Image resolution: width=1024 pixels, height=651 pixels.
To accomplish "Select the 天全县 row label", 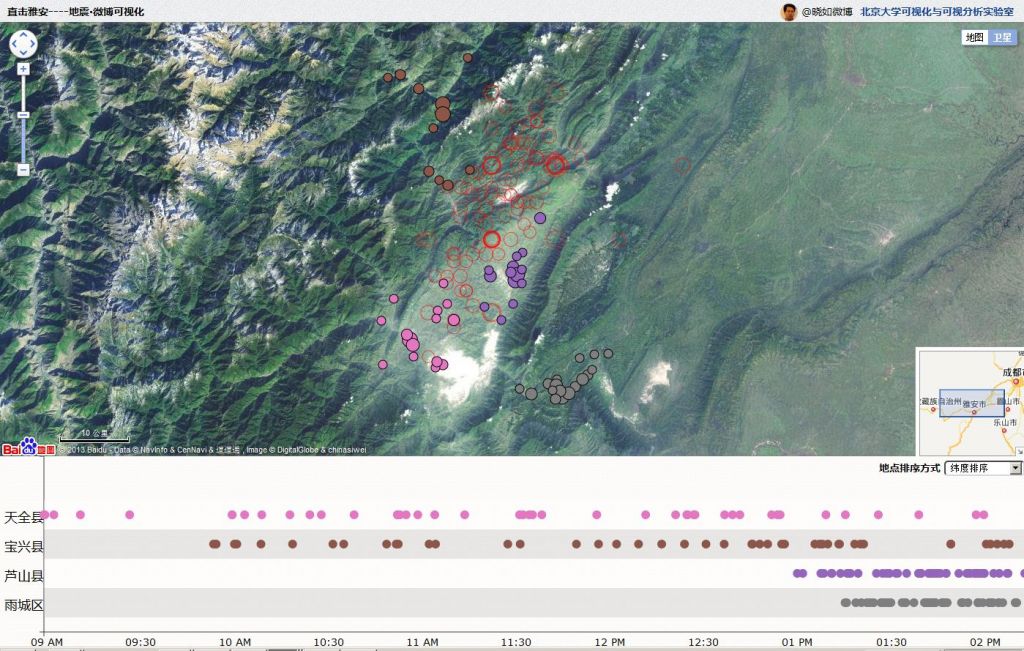I will tap(24, 517).
